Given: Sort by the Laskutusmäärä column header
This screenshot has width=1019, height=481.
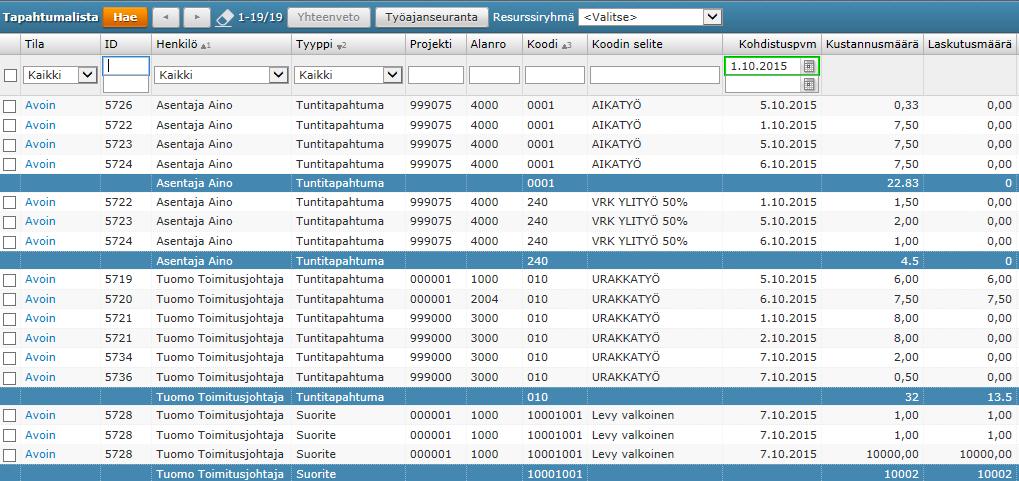Looking at the screenshot, I should 970,44.
